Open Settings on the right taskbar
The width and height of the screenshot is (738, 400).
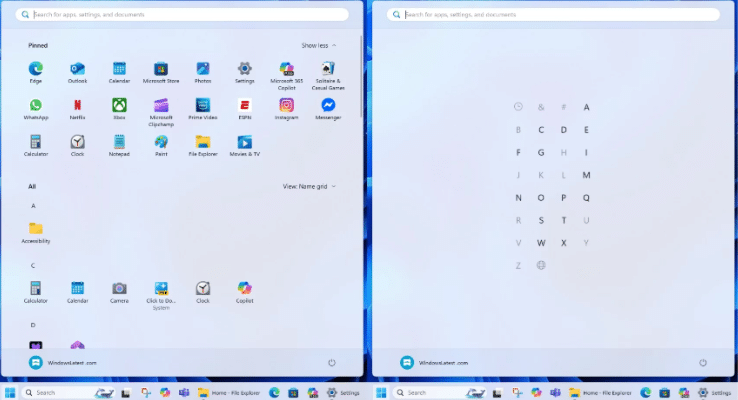coord(714,392)
